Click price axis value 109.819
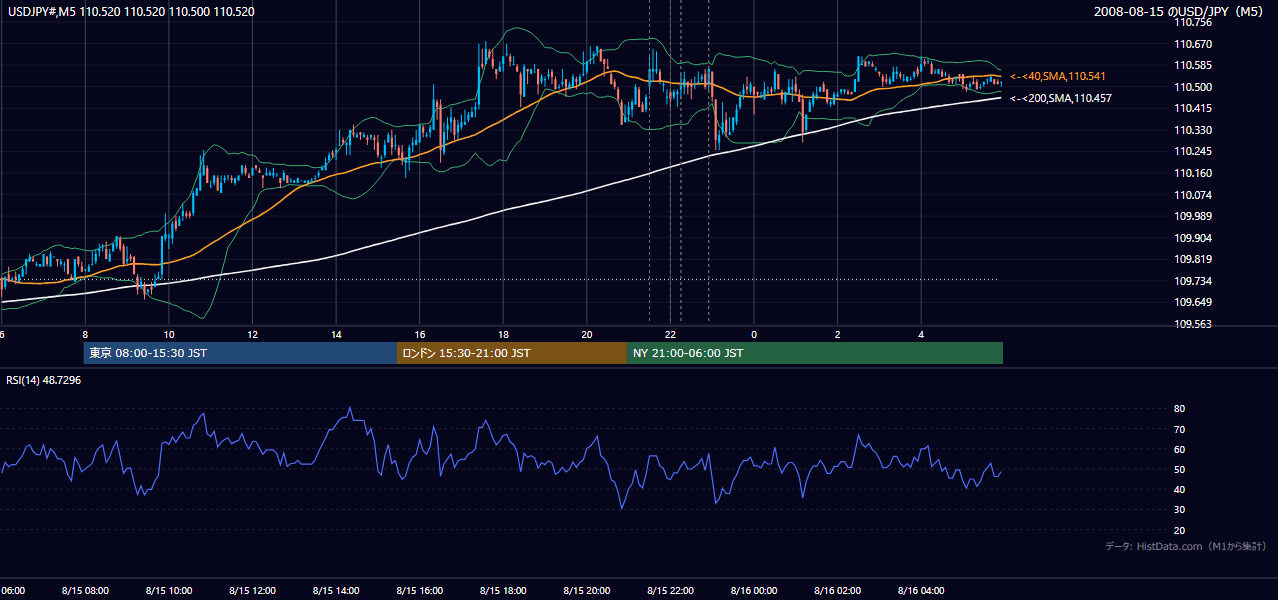Viewport: 1278px width, 600px height. (1192, 259)
